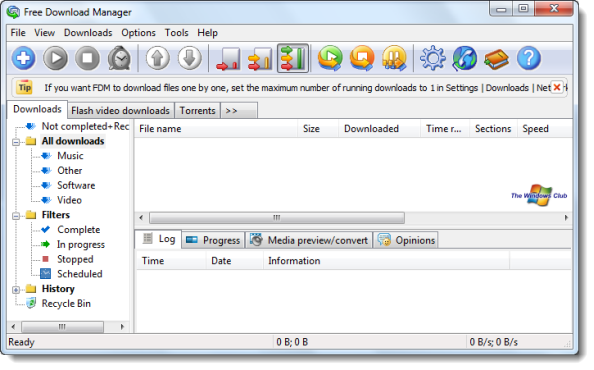Image resolution: width=594 pixels, height=370 pixels.
Task: Sort by the File name column header
Action: [216, 129]
